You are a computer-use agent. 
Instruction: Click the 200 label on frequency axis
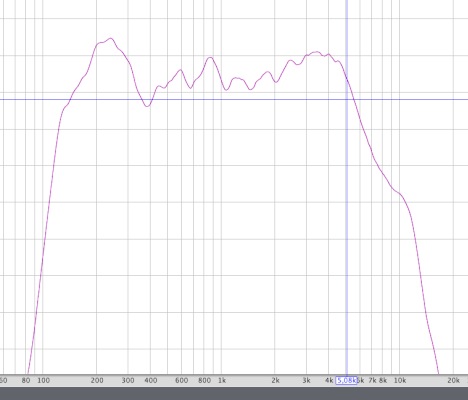(x=97, y=380)
